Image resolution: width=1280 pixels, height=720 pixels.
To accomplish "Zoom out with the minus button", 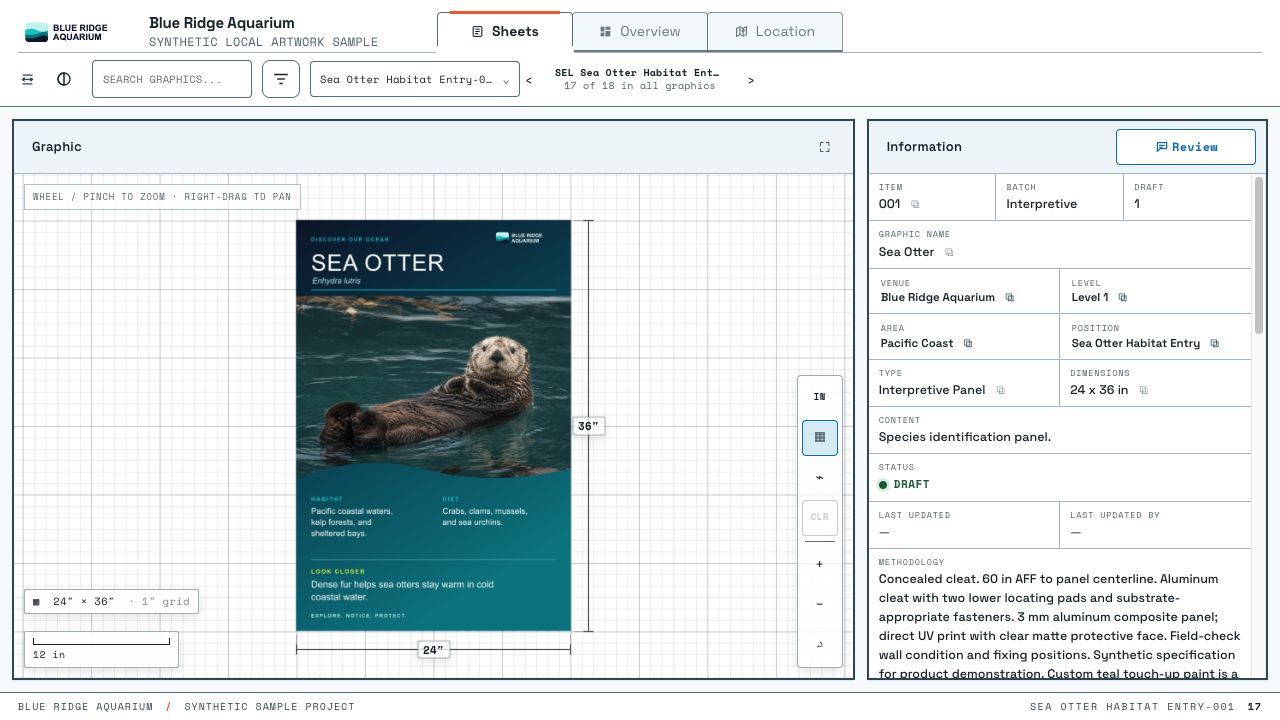I will tap(820, 604).
